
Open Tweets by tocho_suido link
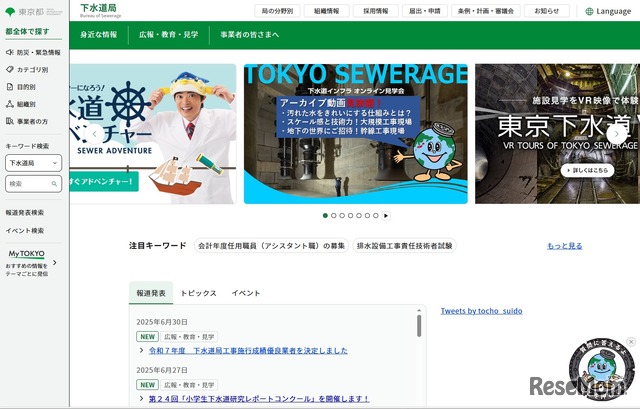click(481, 311)
